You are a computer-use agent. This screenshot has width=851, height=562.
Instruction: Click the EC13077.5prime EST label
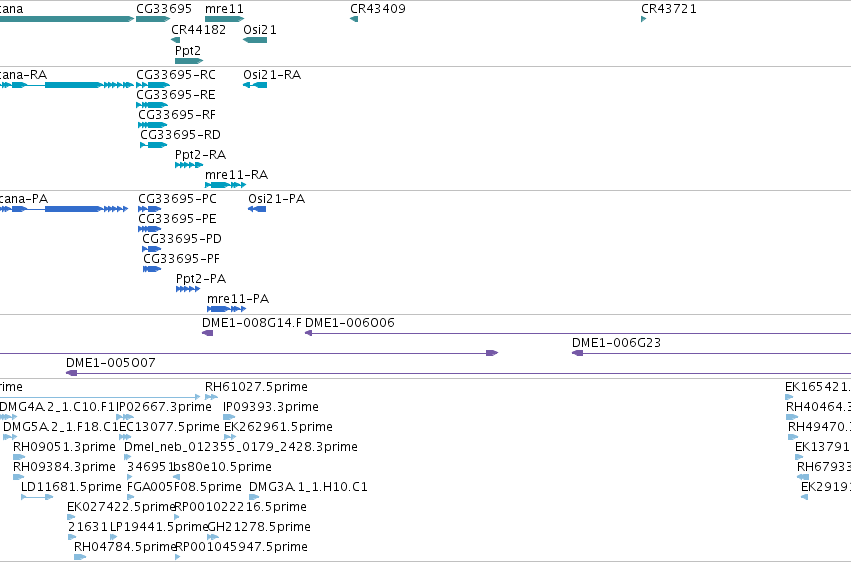169,427
